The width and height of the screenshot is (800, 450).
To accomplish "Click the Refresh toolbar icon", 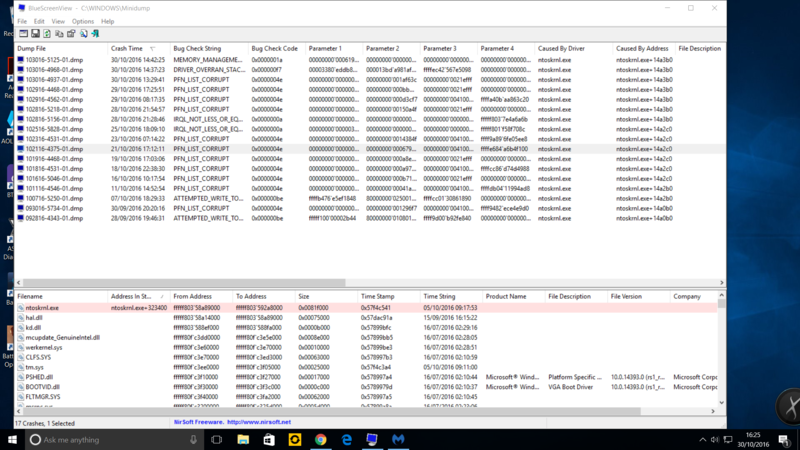I will (x=47, y=34).
